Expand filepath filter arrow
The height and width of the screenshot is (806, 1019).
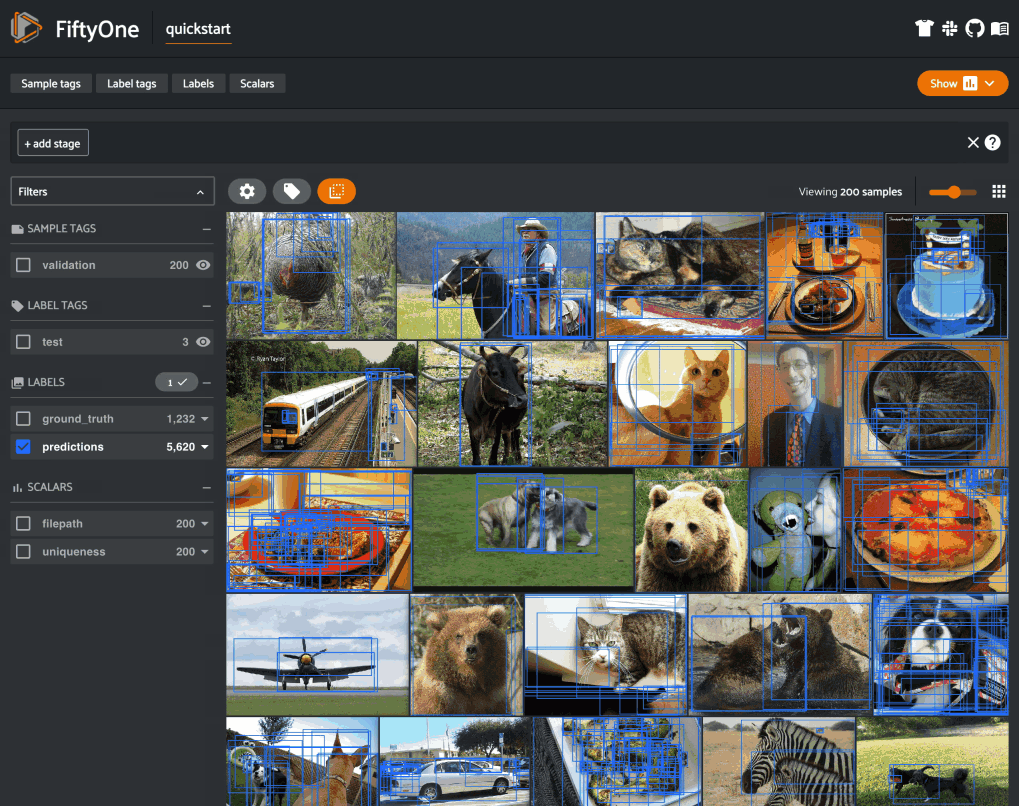pyautogui.click(x=205, y=524)
